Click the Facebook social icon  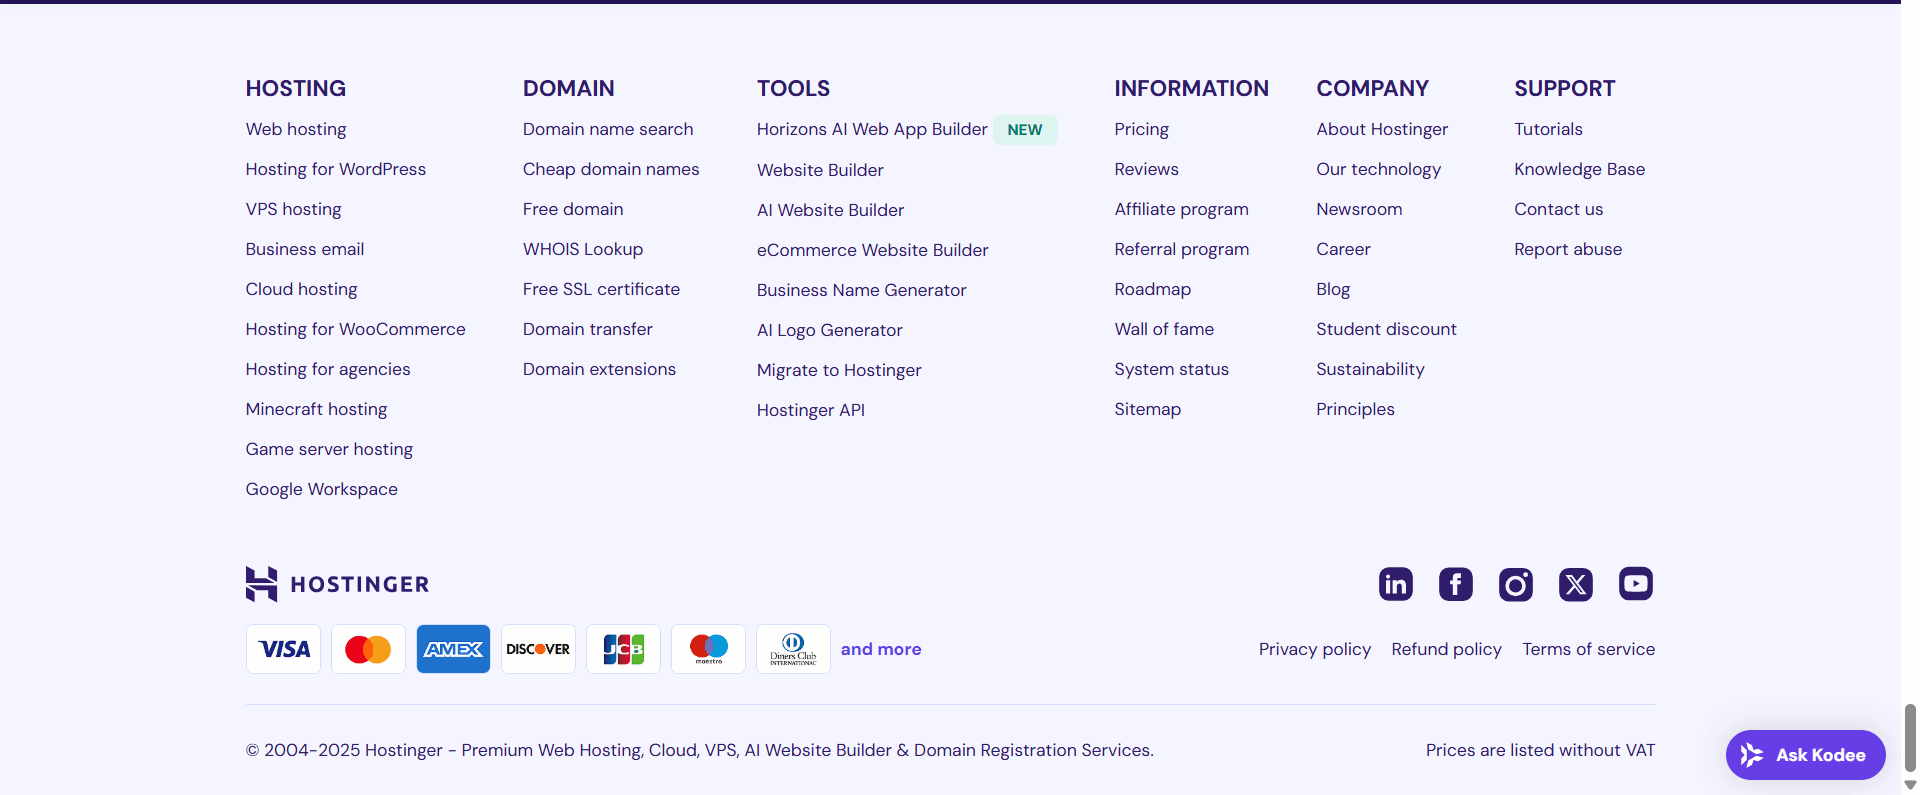(x=1455, y=584)
